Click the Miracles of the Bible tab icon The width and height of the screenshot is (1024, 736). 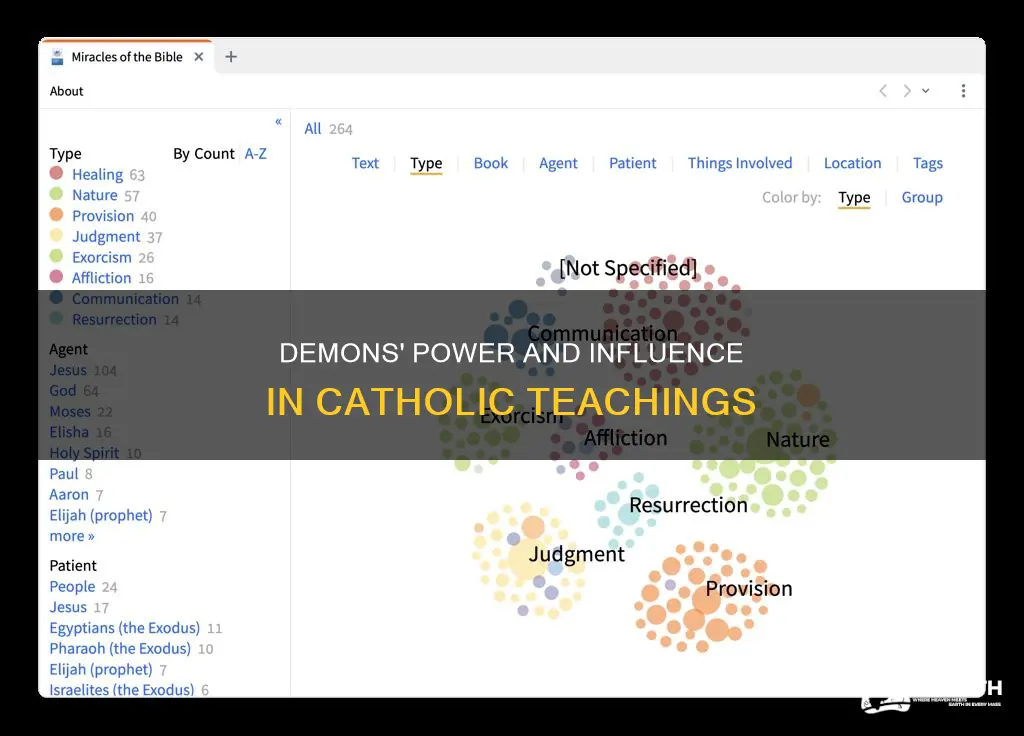[57, 57]
